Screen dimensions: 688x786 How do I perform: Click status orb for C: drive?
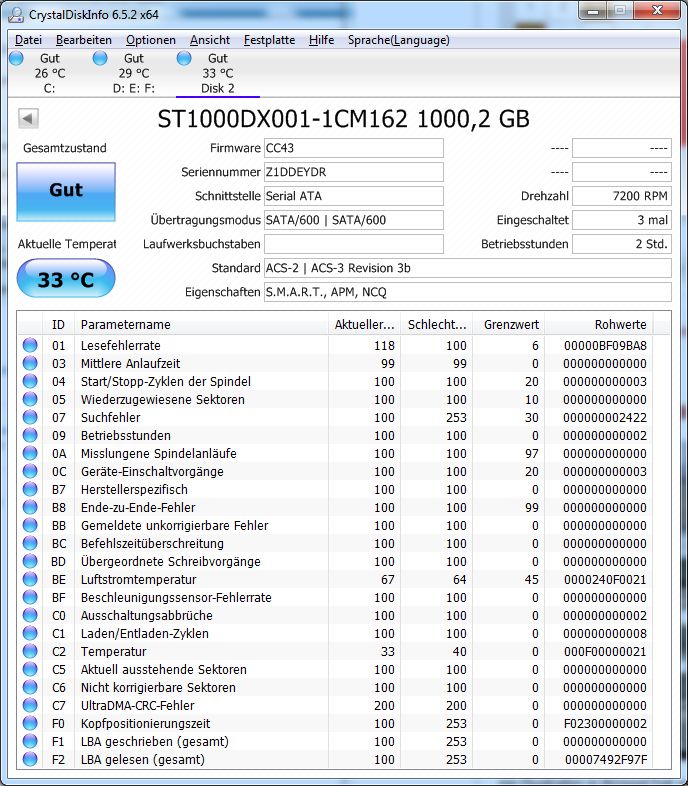pyautogui.click(x=17, y=58)
